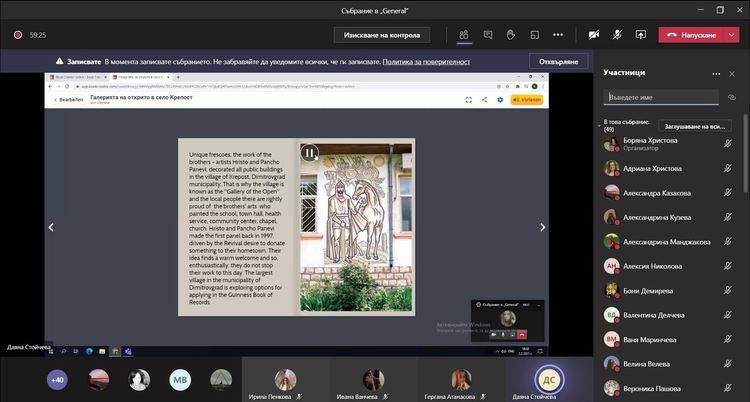The height and width of the screenshot is (402, 750).
Task: Enter fullscreen in shared Book Creator
Action: 469,100
